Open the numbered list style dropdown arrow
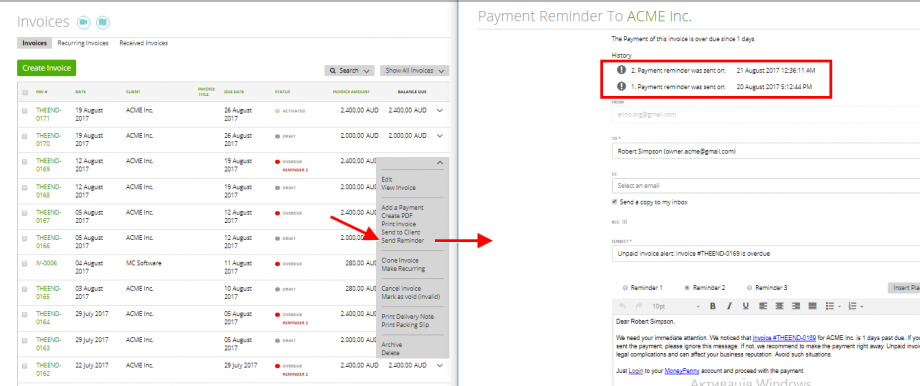Image resolution: width=920 pixels, height=386 pixels. tap(861, 306)
